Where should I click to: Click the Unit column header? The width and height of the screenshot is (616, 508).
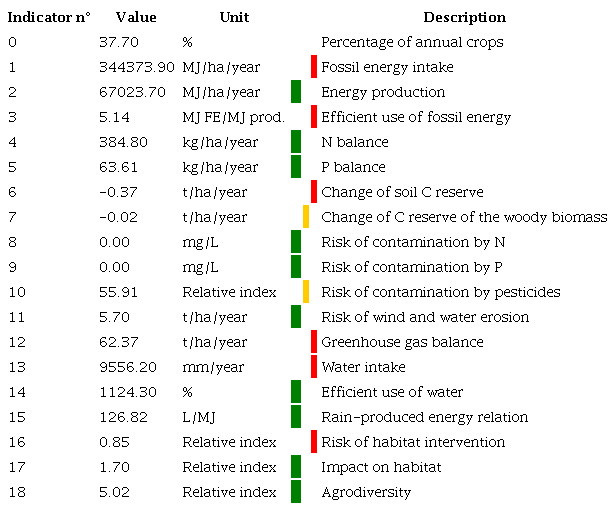[234, 17]
